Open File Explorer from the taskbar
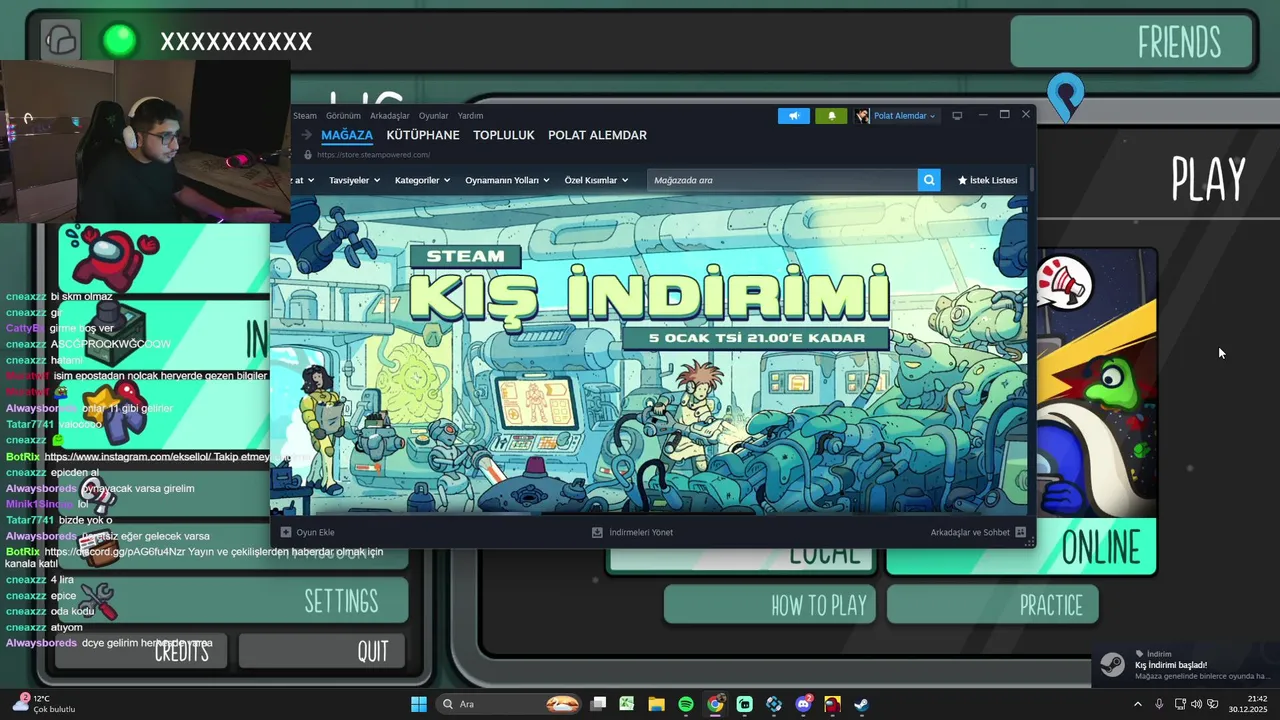 (656, 704)
